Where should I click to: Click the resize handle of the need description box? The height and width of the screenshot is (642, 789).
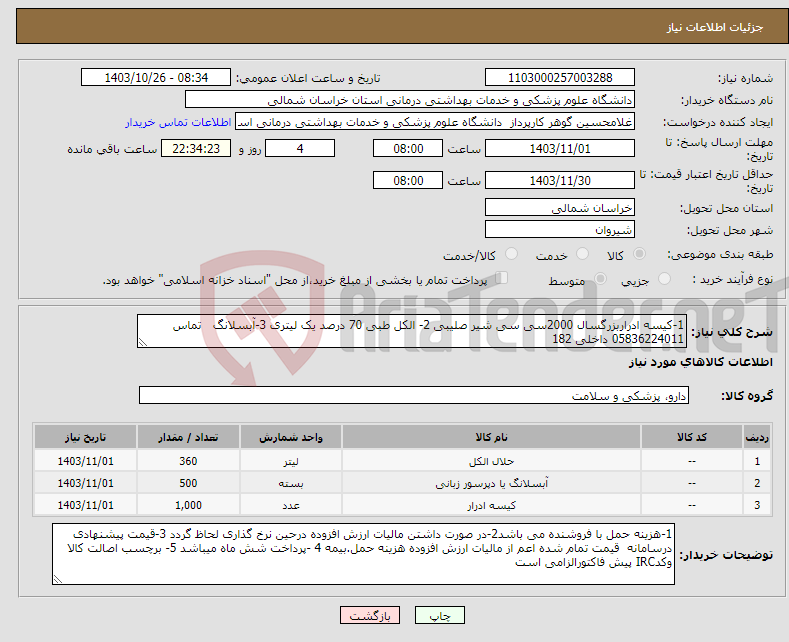coord(143,343)
